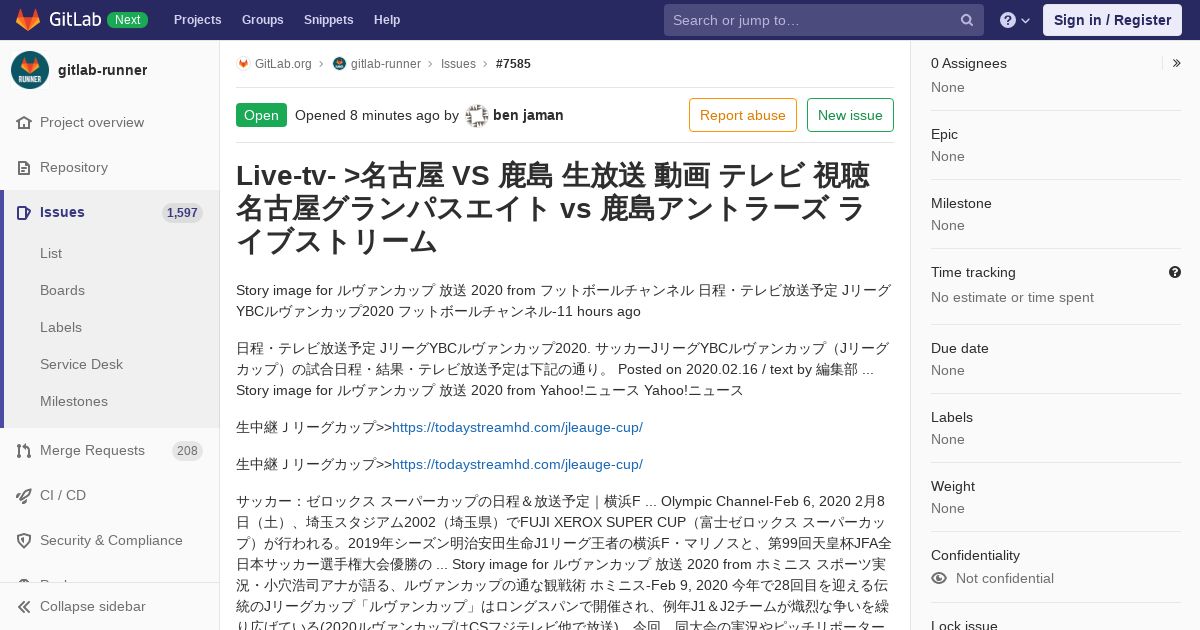Click Report abuse button
Screen dimensions: 1200x630
743,115
